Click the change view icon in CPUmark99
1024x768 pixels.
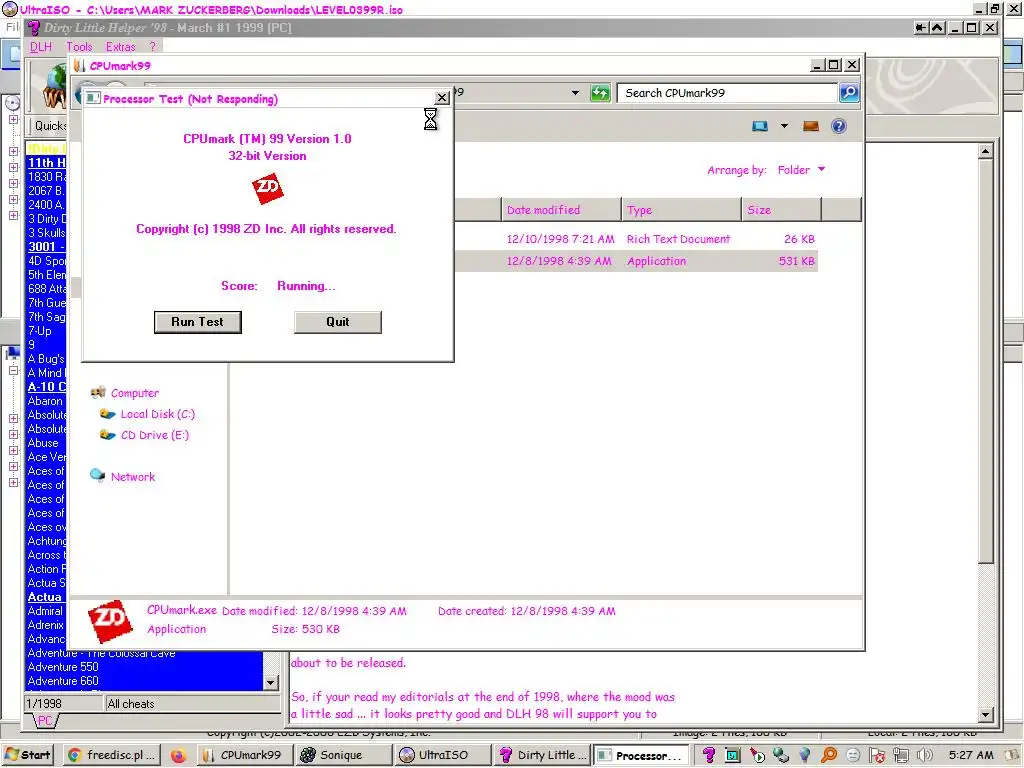(760, 126)
